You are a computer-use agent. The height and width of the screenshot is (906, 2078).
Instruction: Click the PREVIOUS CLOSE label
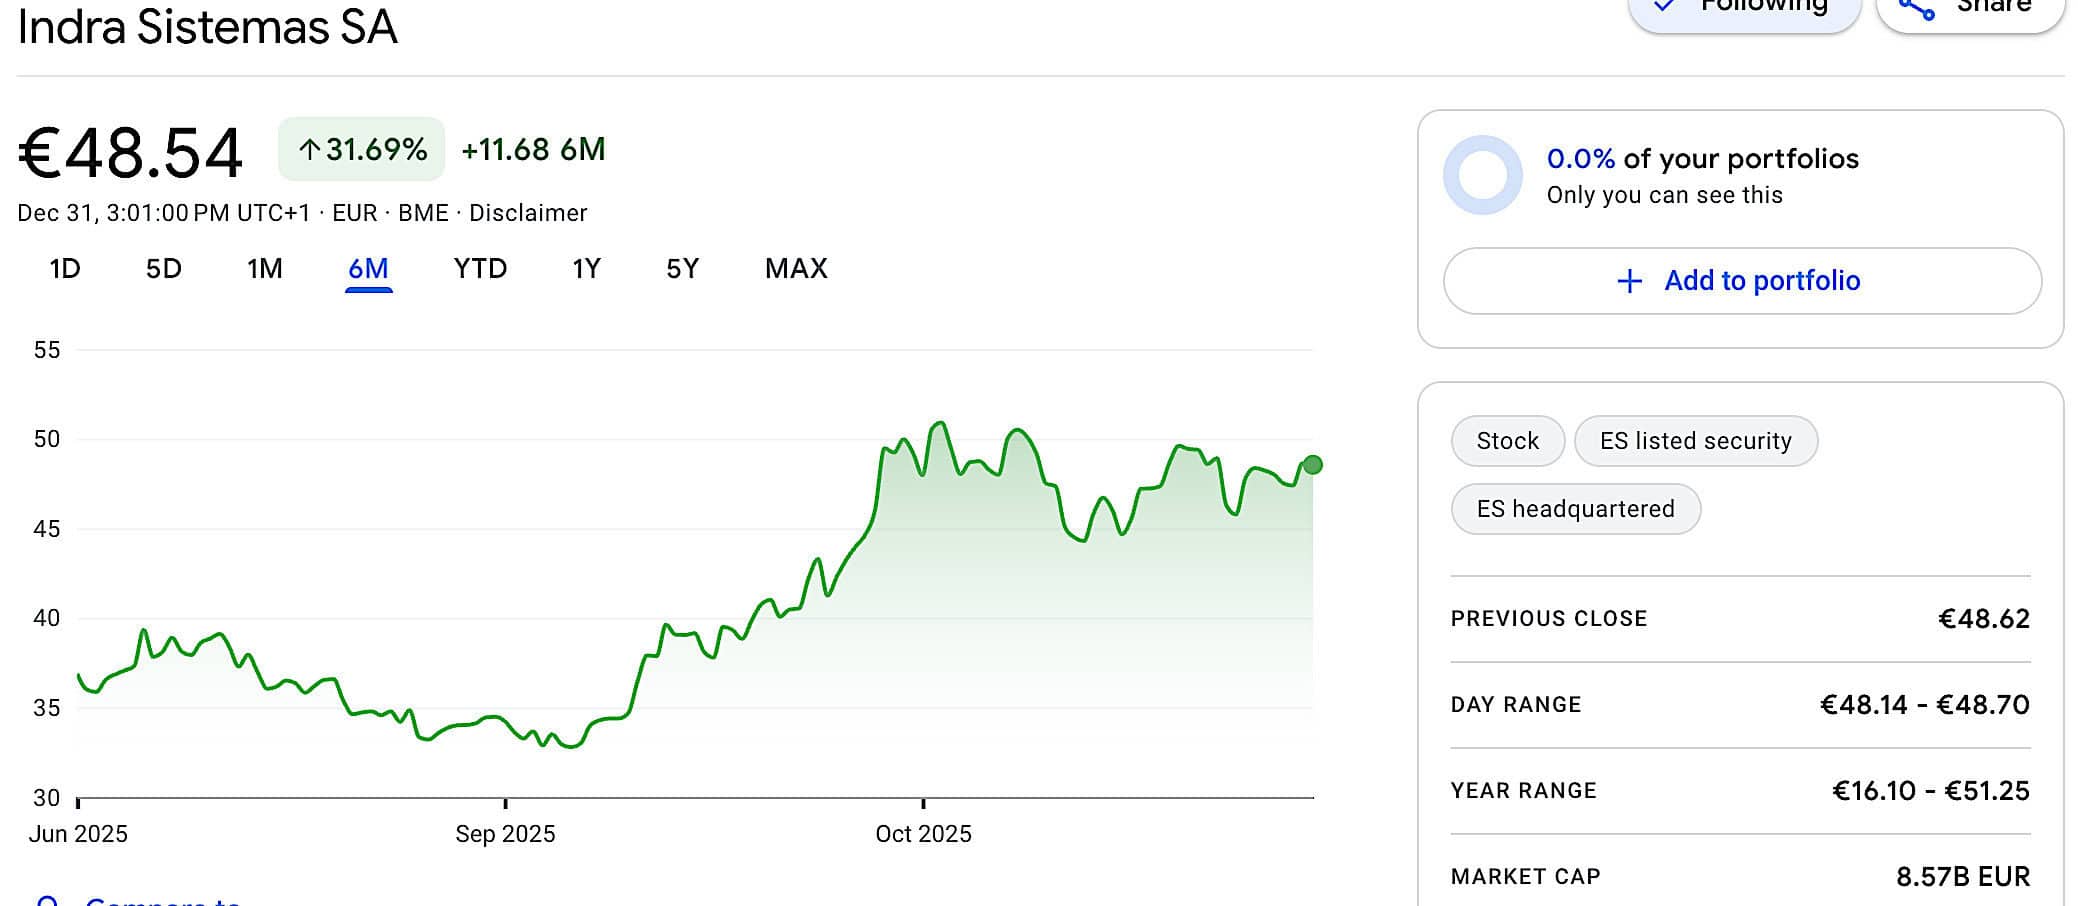[x=1549, y=619]
